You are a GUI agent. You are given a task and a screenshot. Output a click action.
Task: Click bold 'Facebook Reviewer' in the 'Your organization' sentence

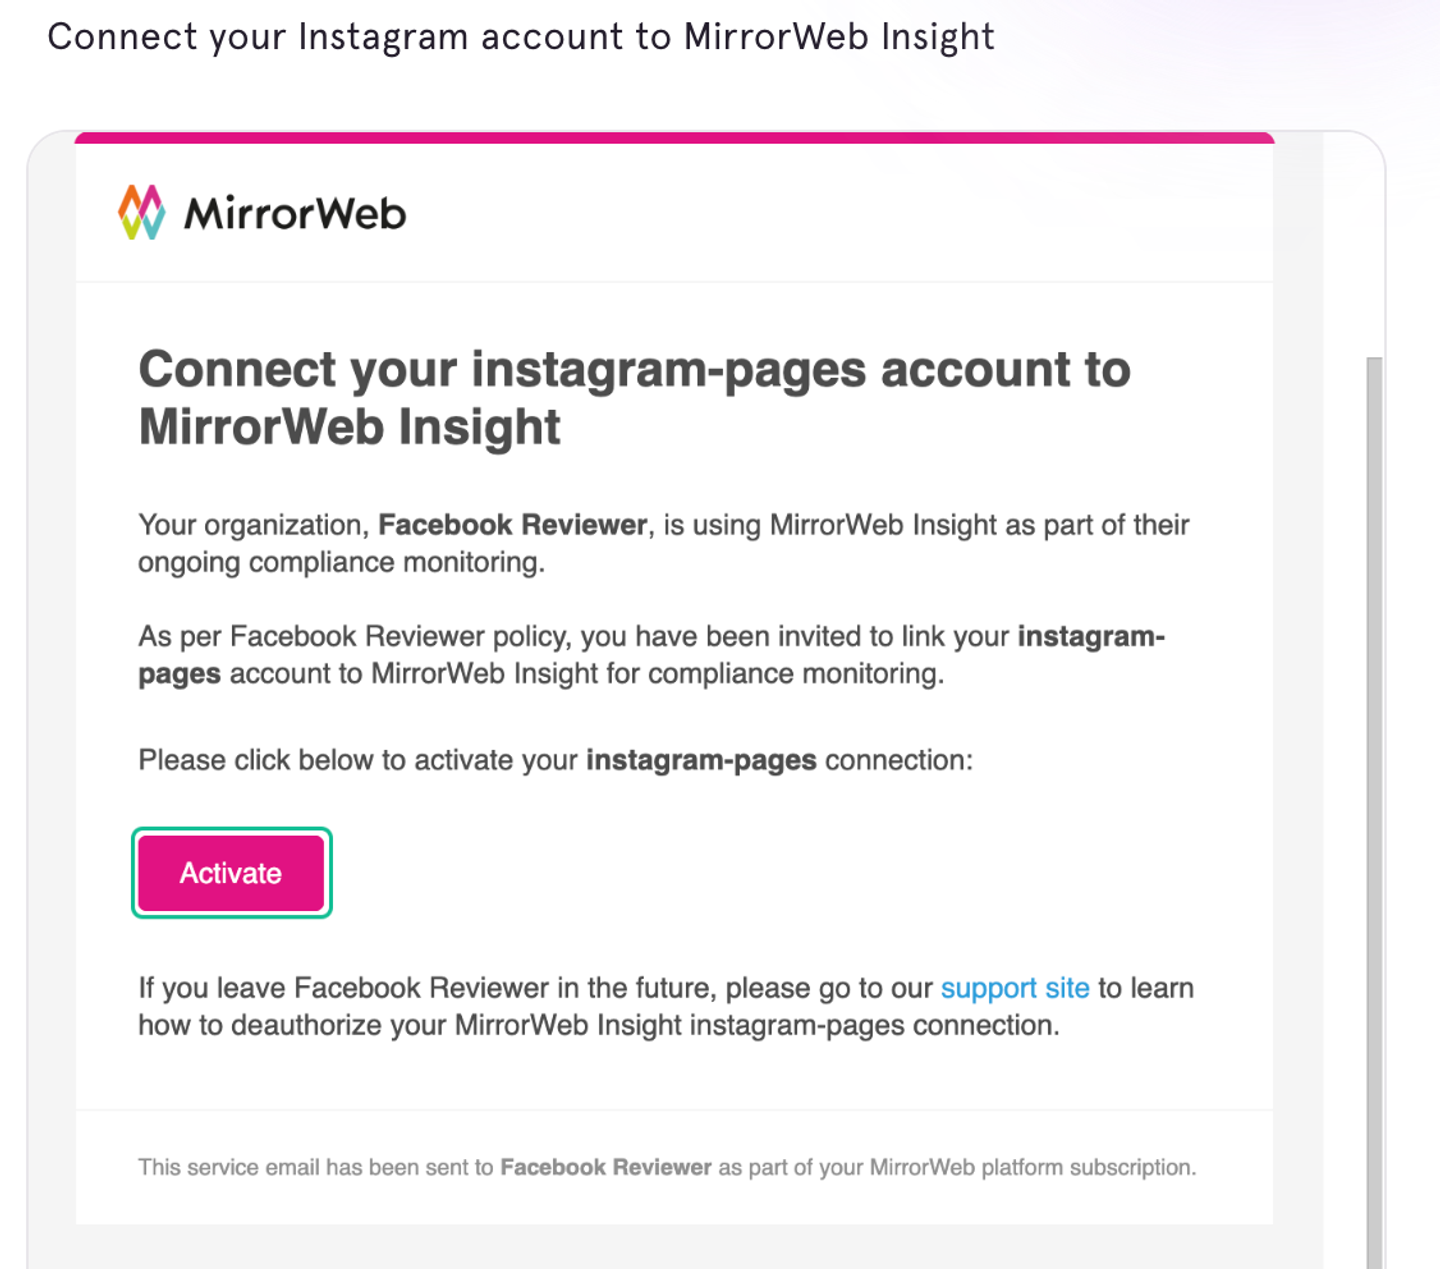[512, 525]
